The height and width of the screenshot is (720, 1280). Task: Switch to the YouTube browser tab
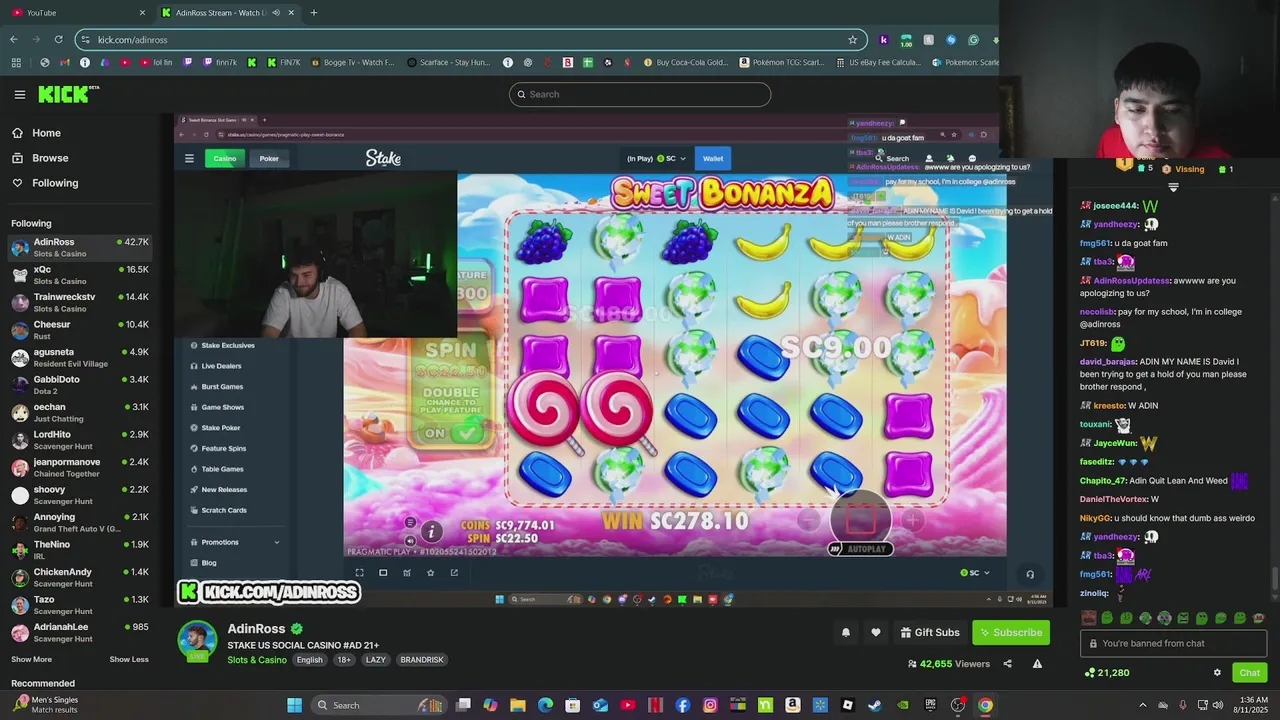(78, 13)
